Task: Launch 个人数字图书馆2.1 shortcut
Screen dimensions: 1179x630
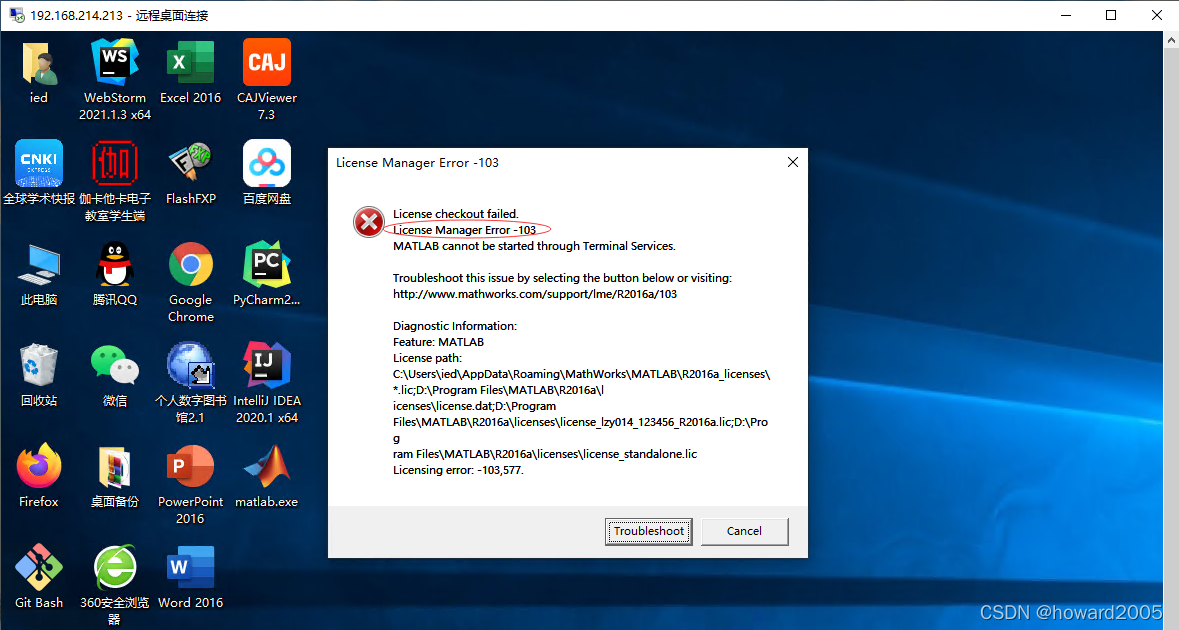Action: (x=191, y=365)
